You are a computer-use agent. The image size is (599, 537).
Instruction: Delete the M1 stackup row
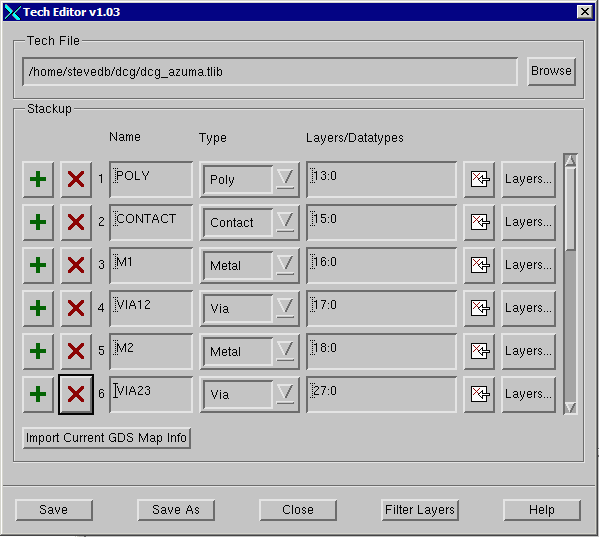coord(76,265)
